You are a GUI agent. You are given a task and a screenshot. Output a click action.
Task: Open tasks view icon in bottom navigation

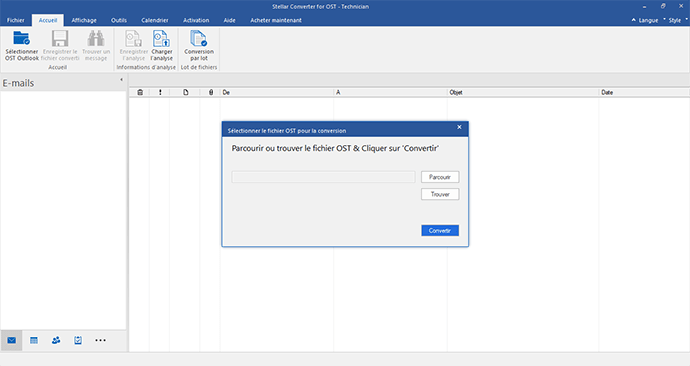pyautogui.click(x=78, y=340)
